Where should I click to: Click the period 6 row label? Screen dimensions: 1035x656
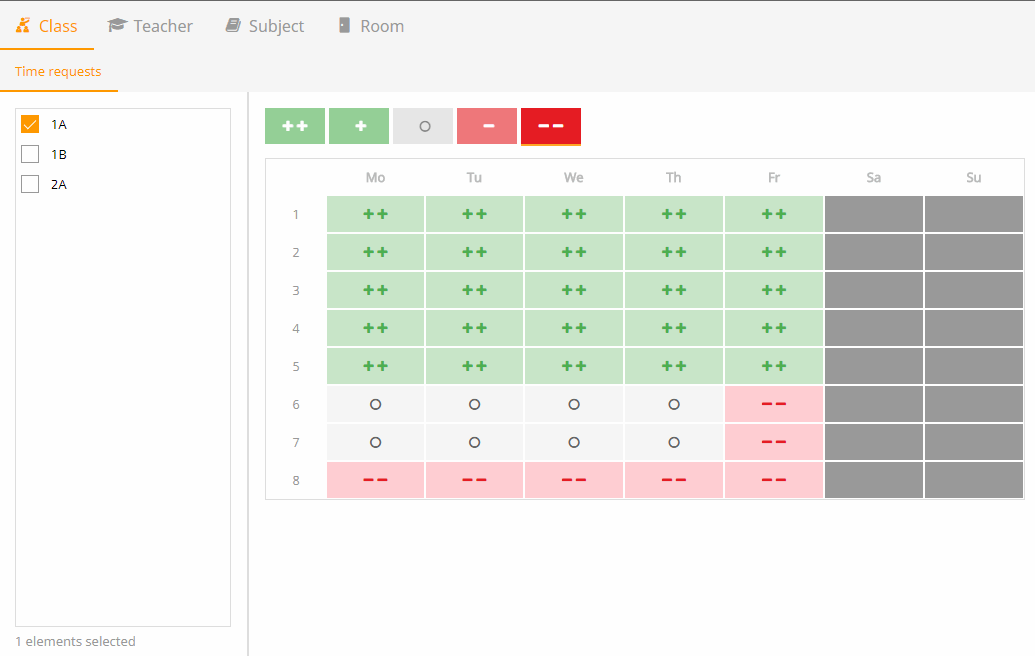pyautogui.click(x=296, y=405)
